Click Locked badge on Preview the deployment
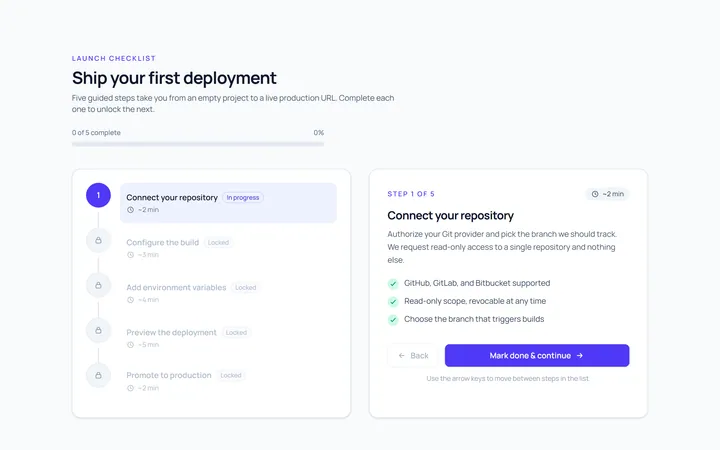Screen dimensions: 720x450 click(236, 332)
